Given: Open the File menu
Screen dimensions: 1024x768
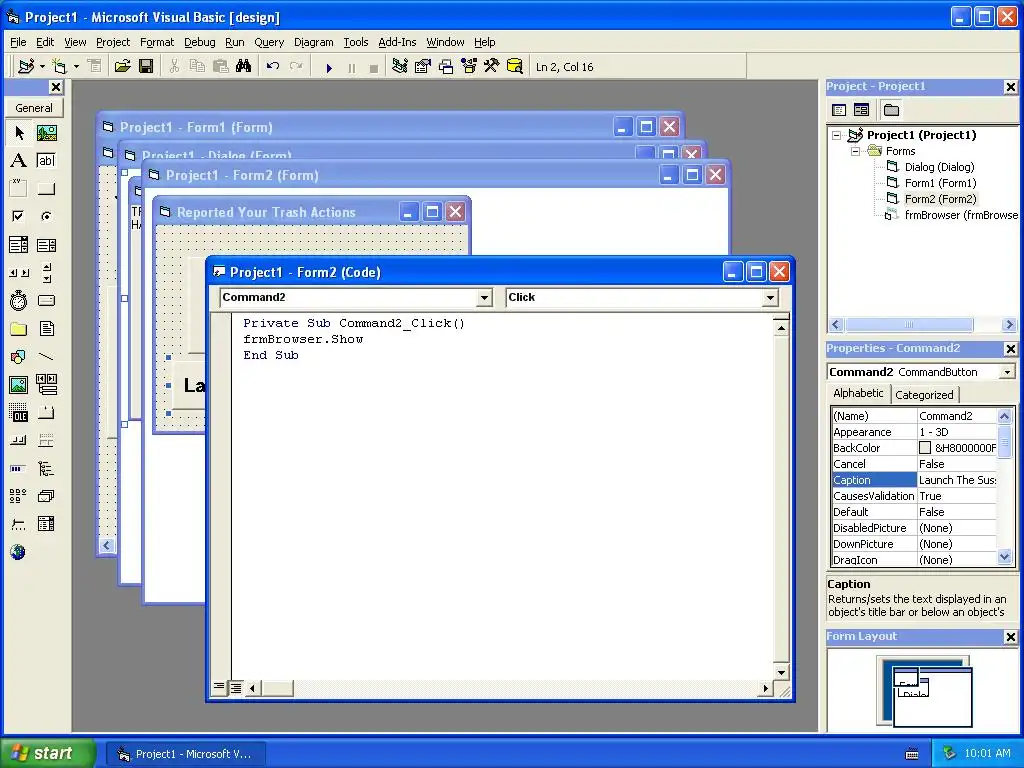Looking at the screenshot, I should pos(18,42).
